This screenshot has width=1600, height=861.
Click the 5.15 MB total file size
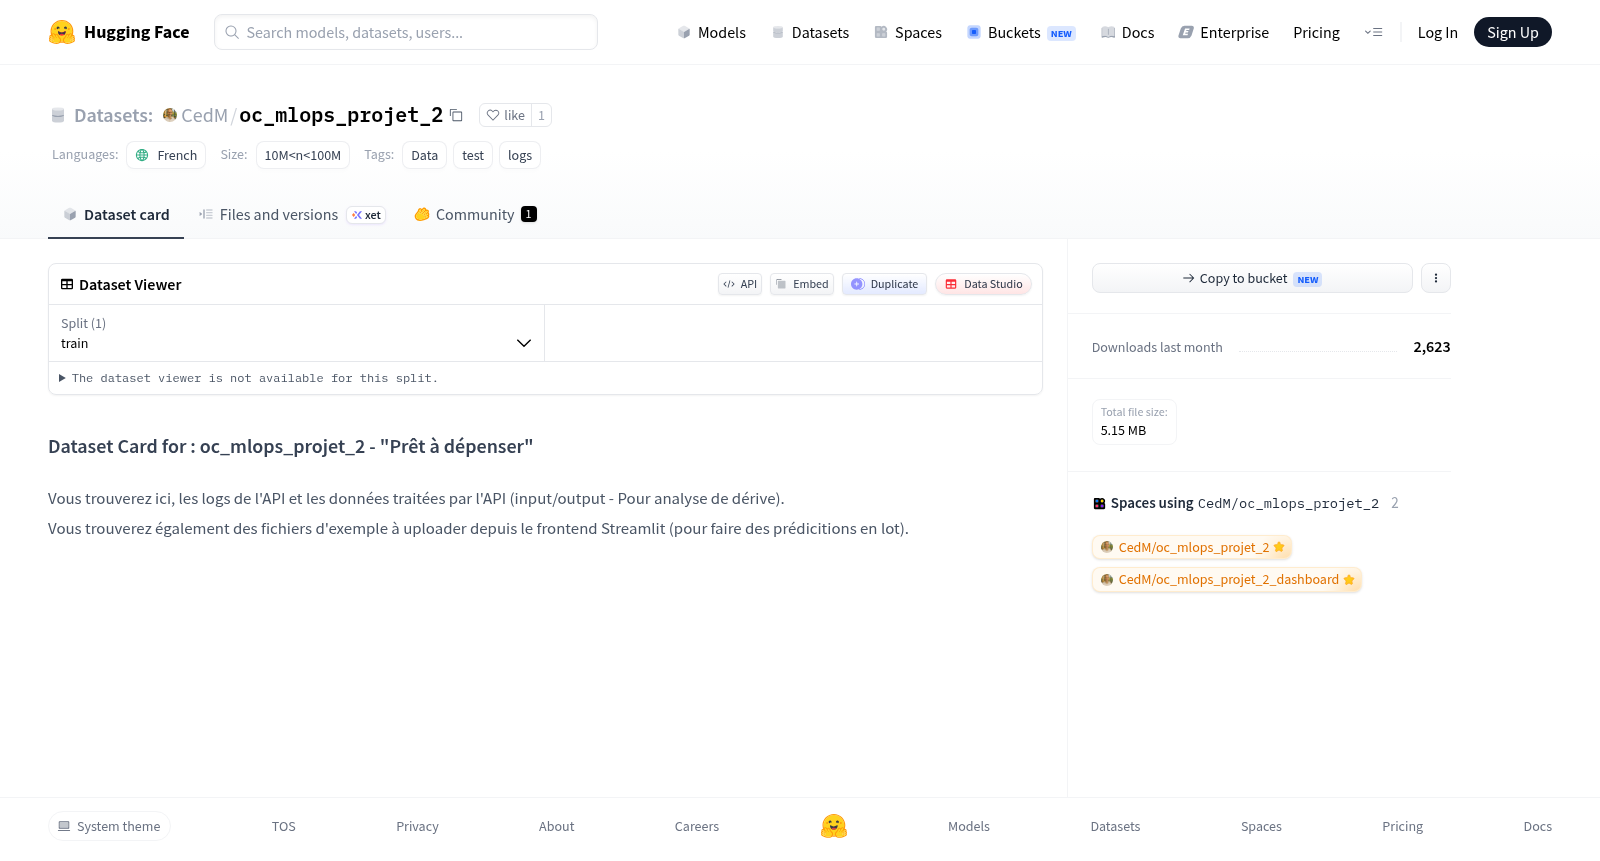pos(1123,430)
